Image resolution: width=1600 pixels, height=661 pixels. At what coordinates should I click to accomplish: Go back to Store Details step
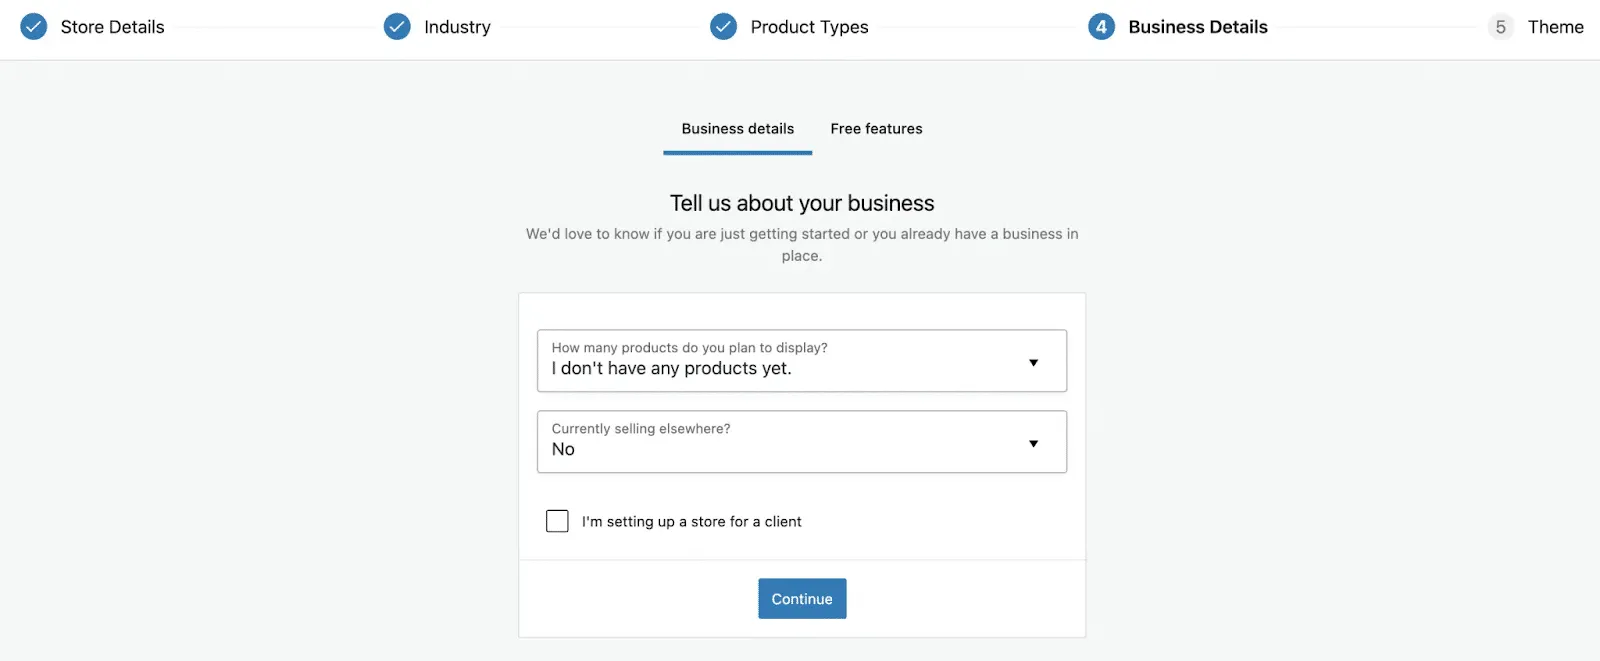pos(112,27)
